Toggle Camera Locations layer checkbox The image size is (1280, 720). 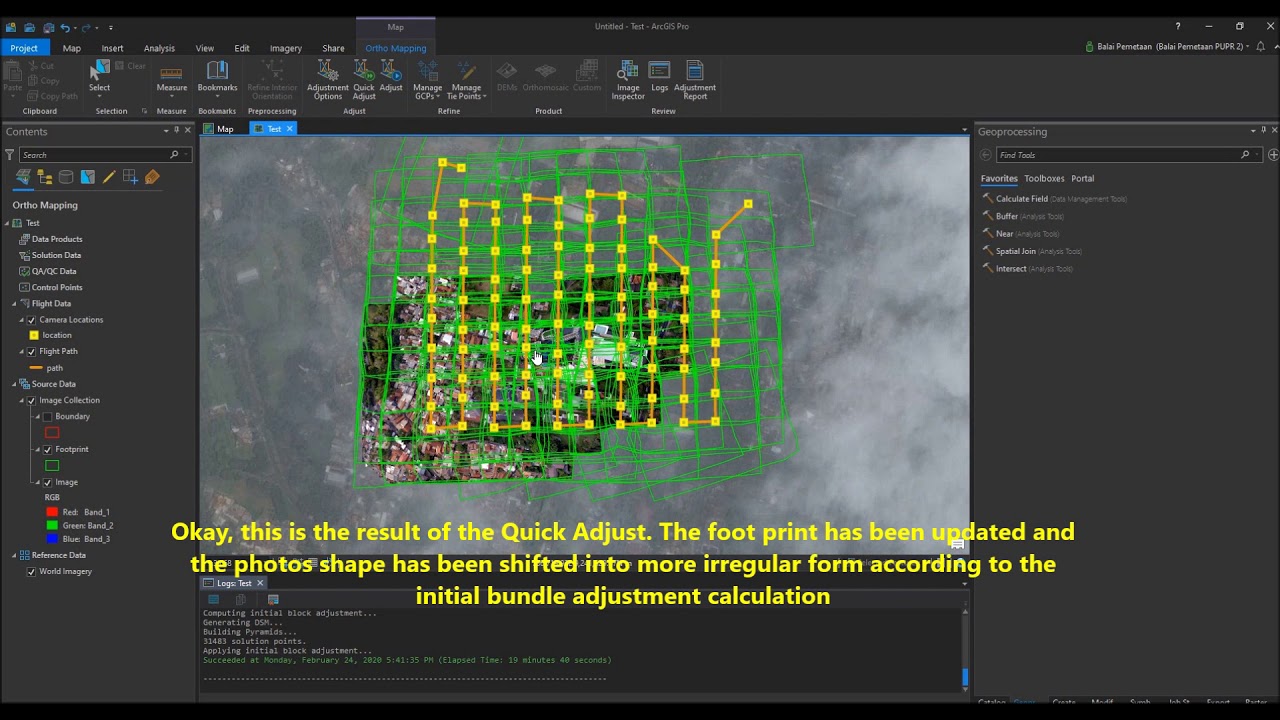point(31,320)
